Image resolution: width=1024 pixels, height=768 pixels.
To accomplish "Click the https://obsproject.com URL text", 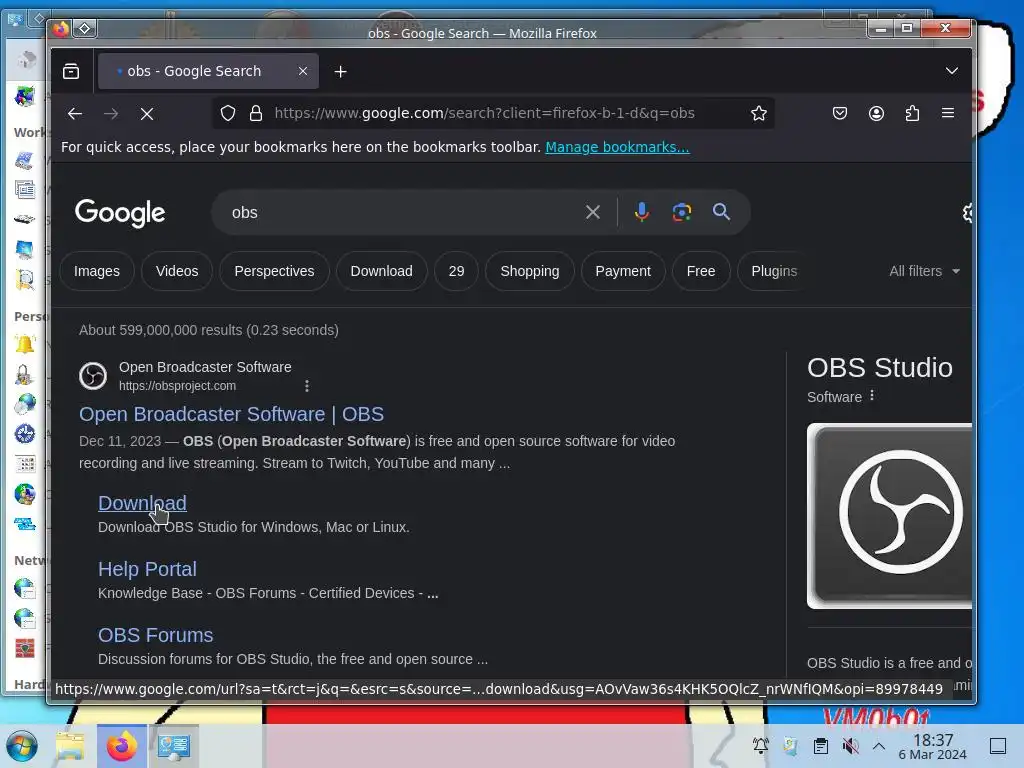I will click(x=177, y=386).
